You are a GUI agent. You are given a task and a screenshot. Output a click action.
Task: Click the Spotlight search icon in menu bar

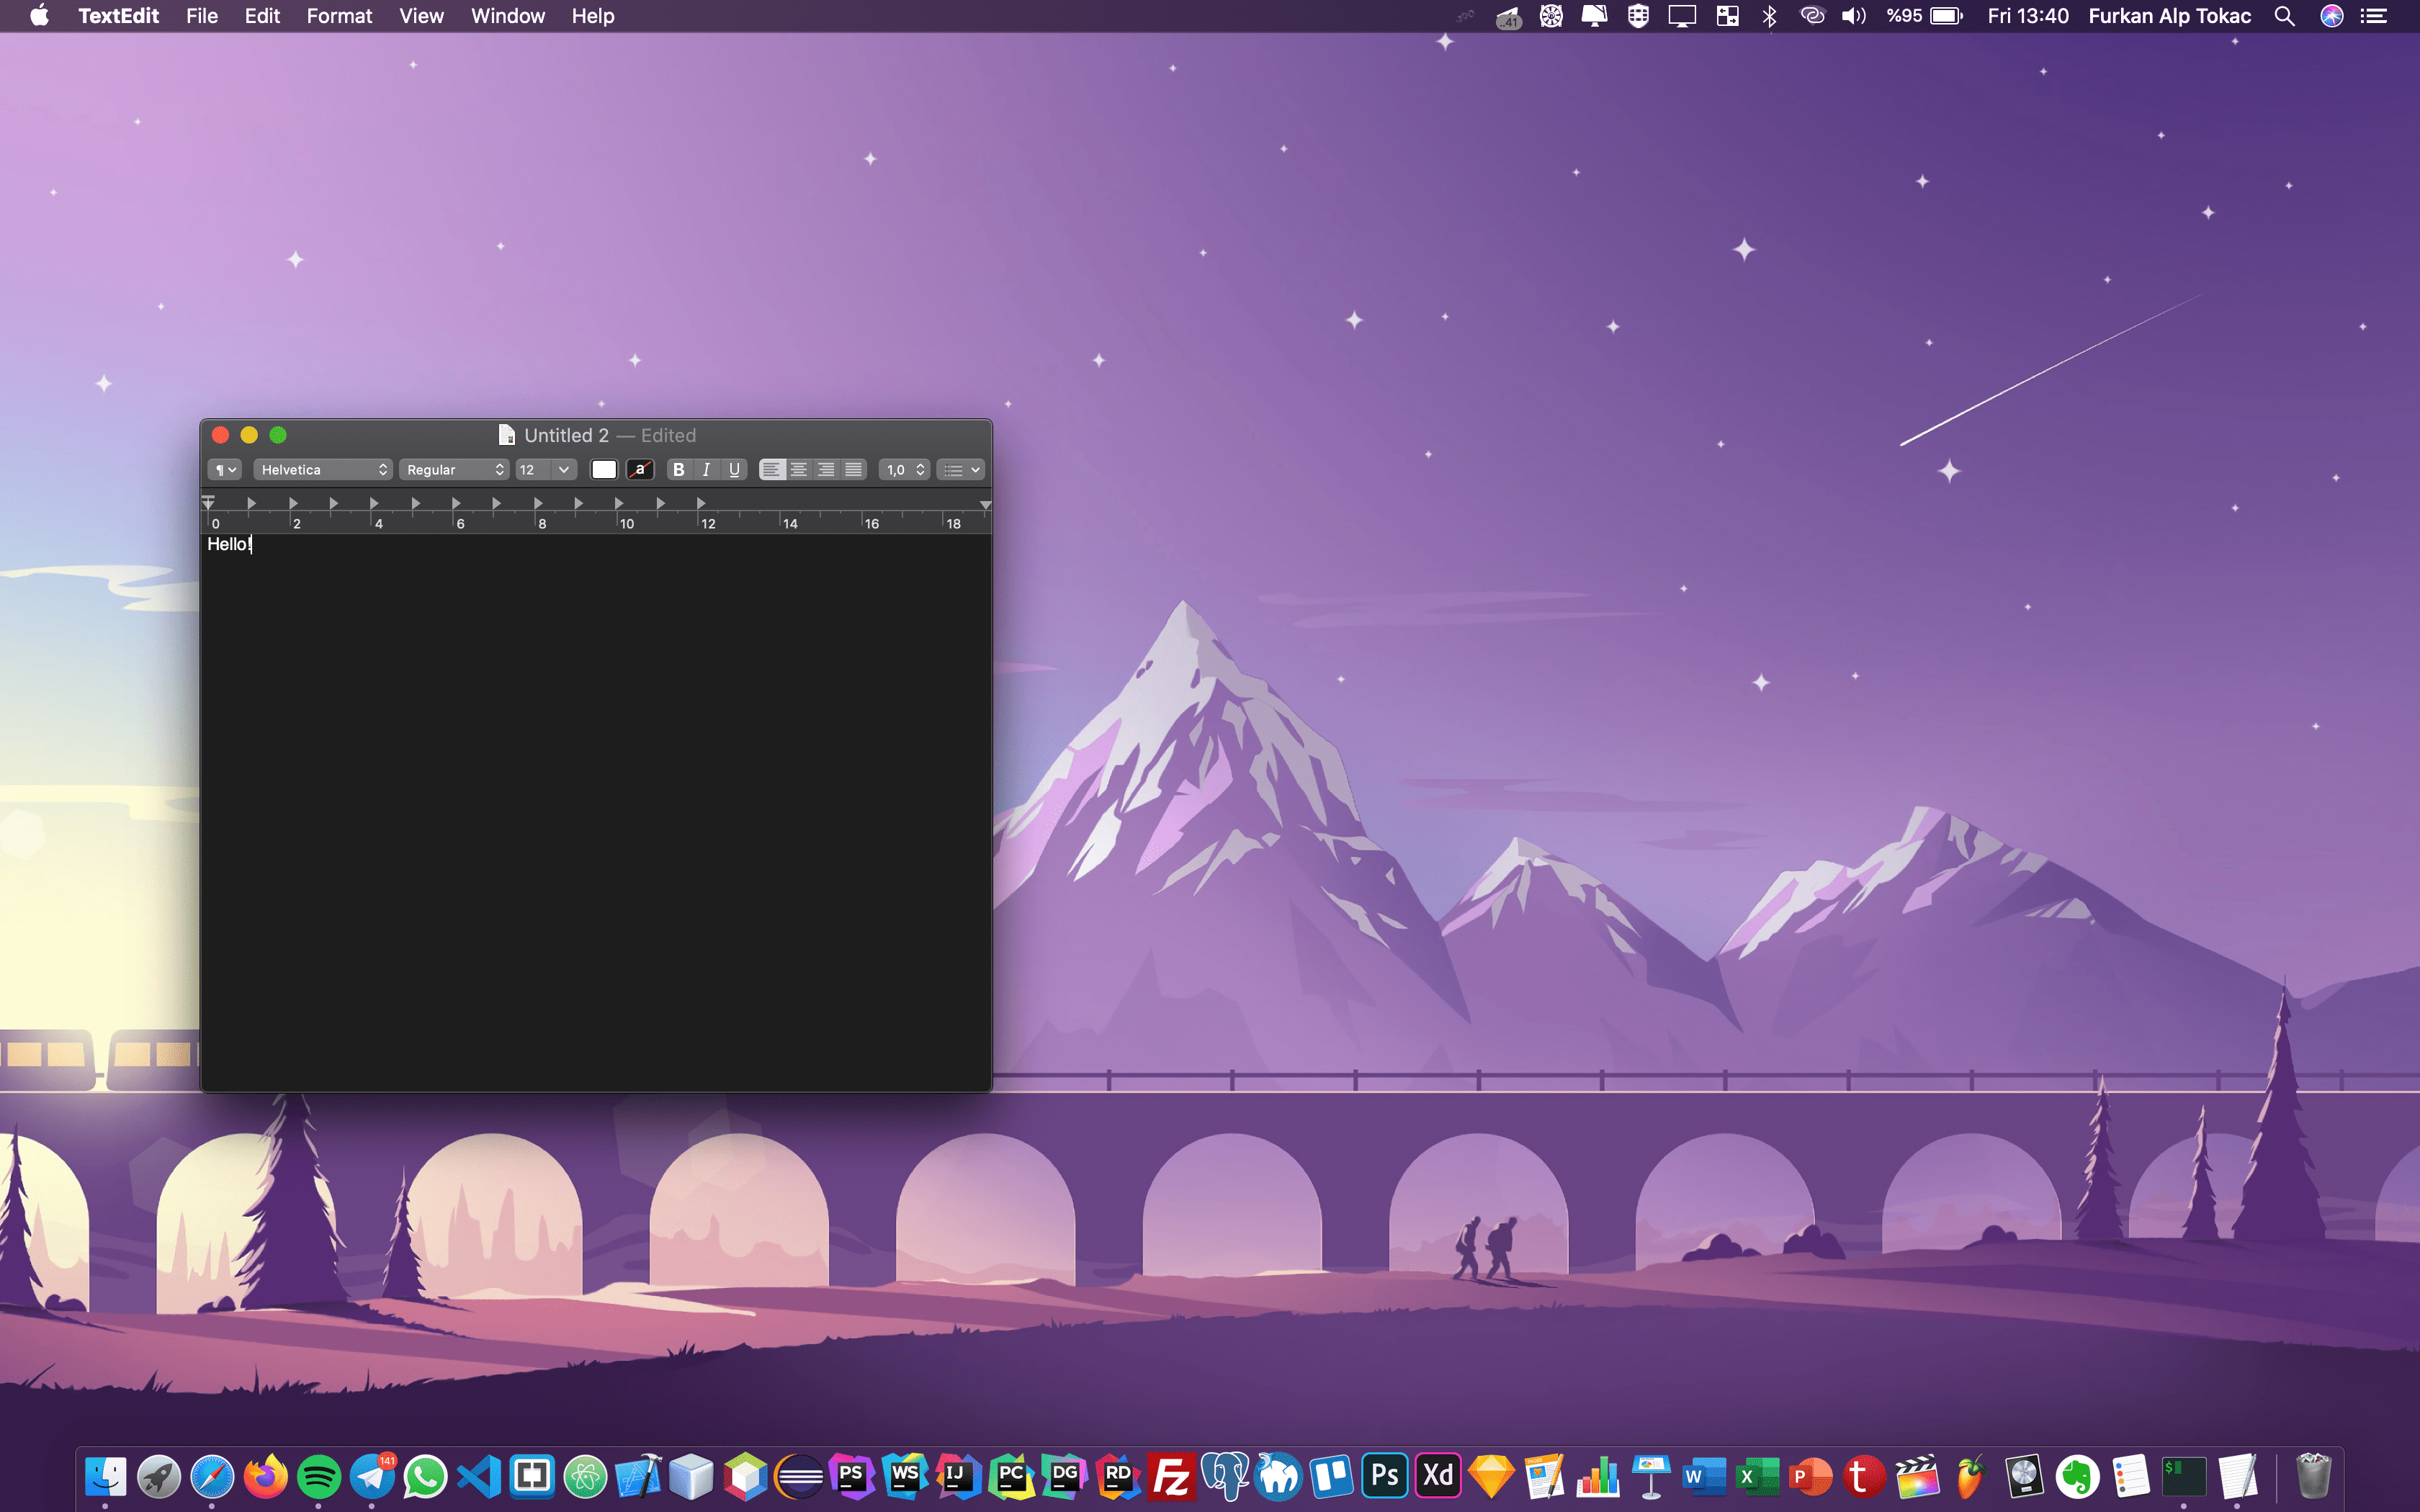[2284, 16]
